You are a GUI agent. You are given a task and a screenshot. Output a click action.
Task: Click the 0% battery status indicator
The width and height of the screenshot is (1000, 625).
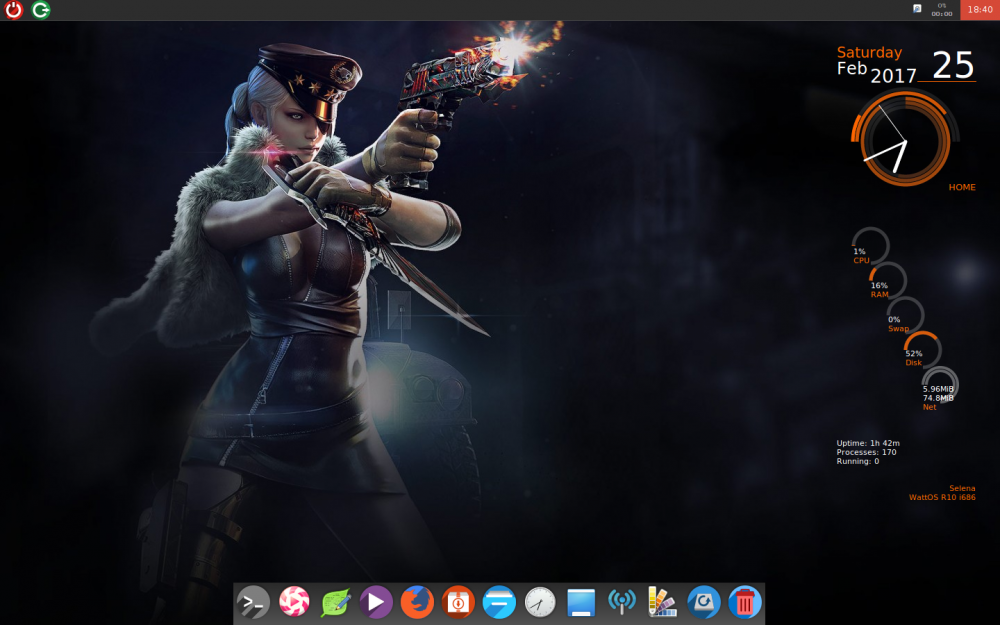click(x=942, y=10)
